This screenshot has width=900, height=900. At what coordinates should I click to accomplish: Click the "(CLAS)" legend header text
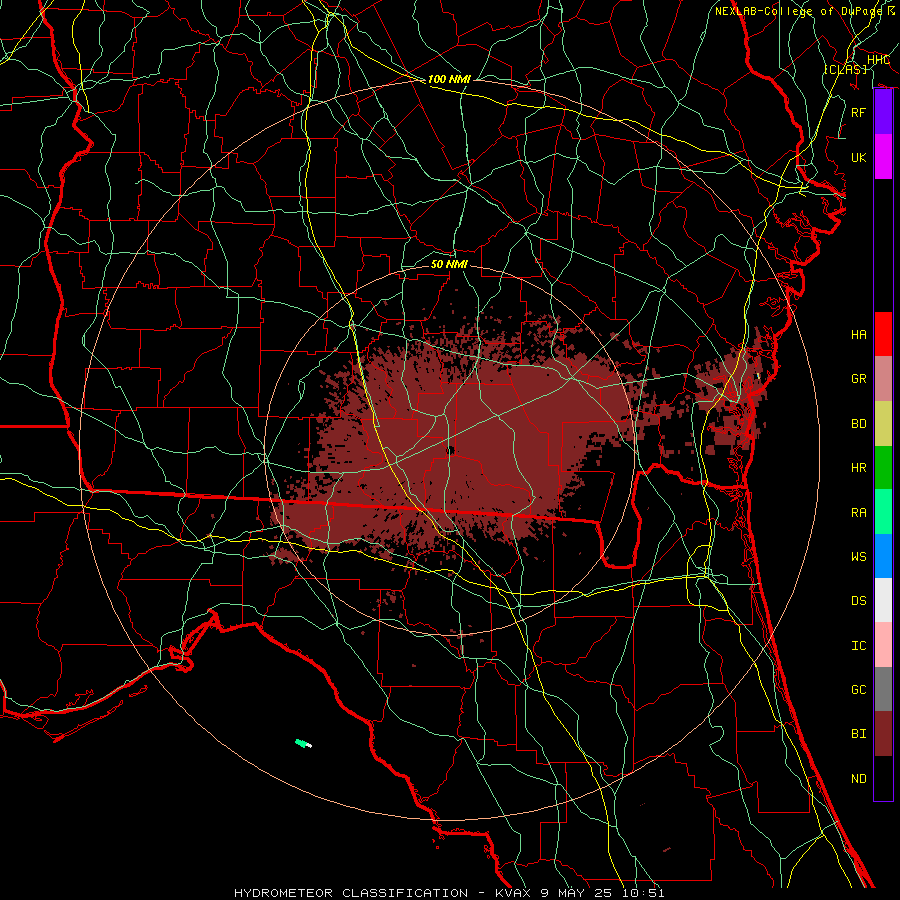point(845,69)
